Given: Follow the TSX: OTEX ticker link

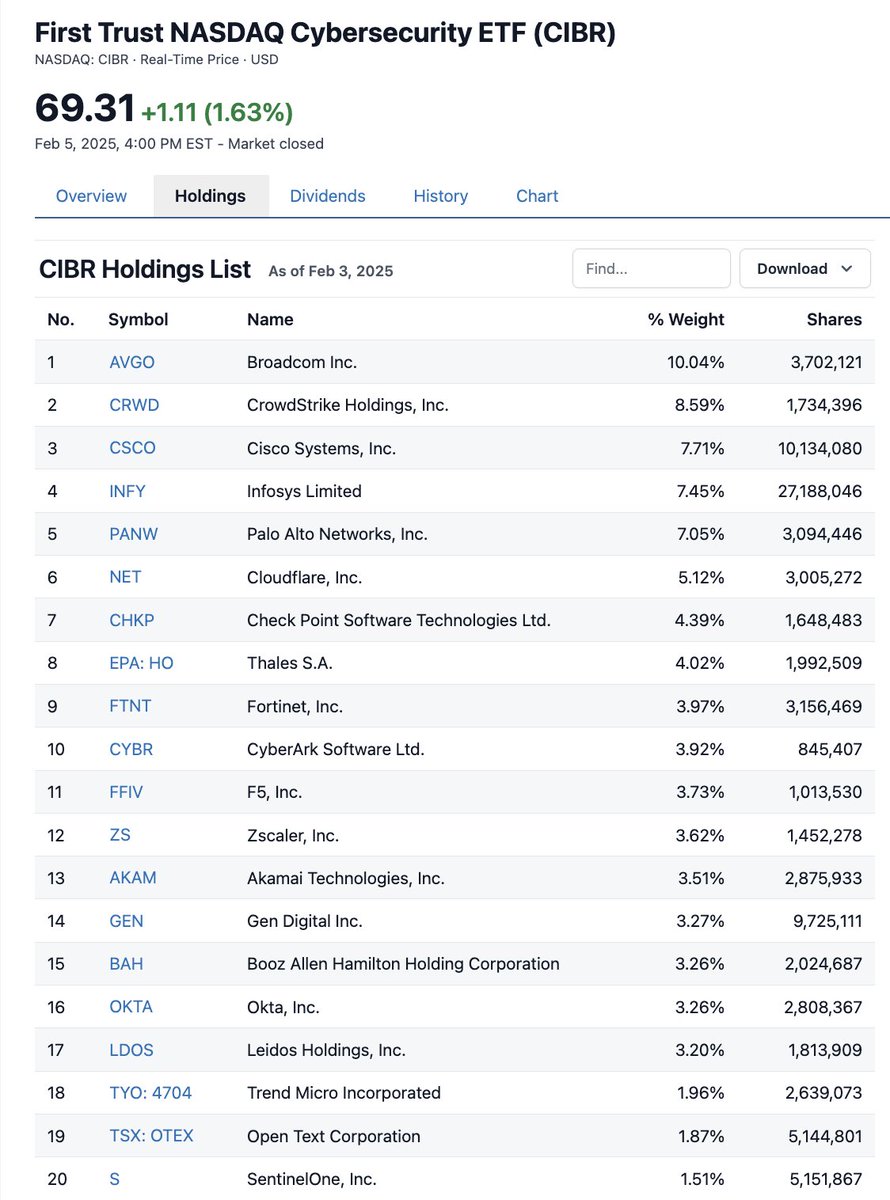Looking at the screenshot, I should click(x=152, y=1136).
